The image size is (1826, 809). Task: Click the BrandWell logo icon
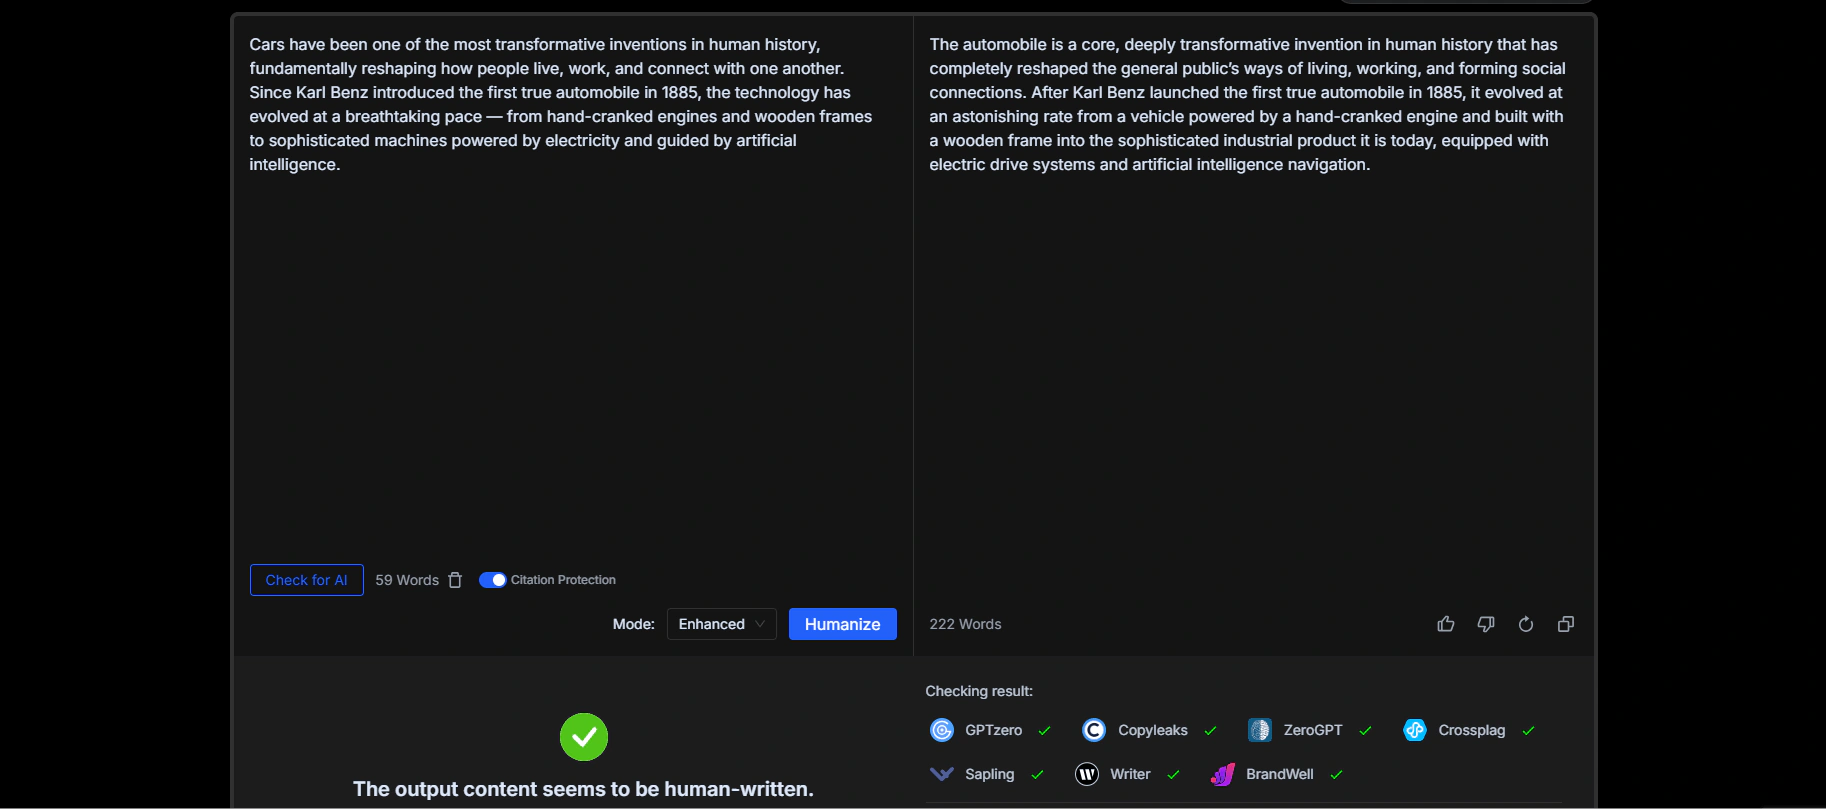click(1223, 774)
